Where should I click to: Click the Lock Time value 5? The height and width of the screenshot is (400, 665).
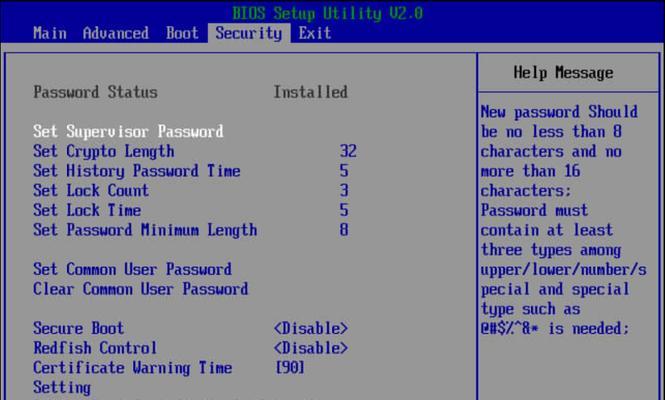pos(344,210)
